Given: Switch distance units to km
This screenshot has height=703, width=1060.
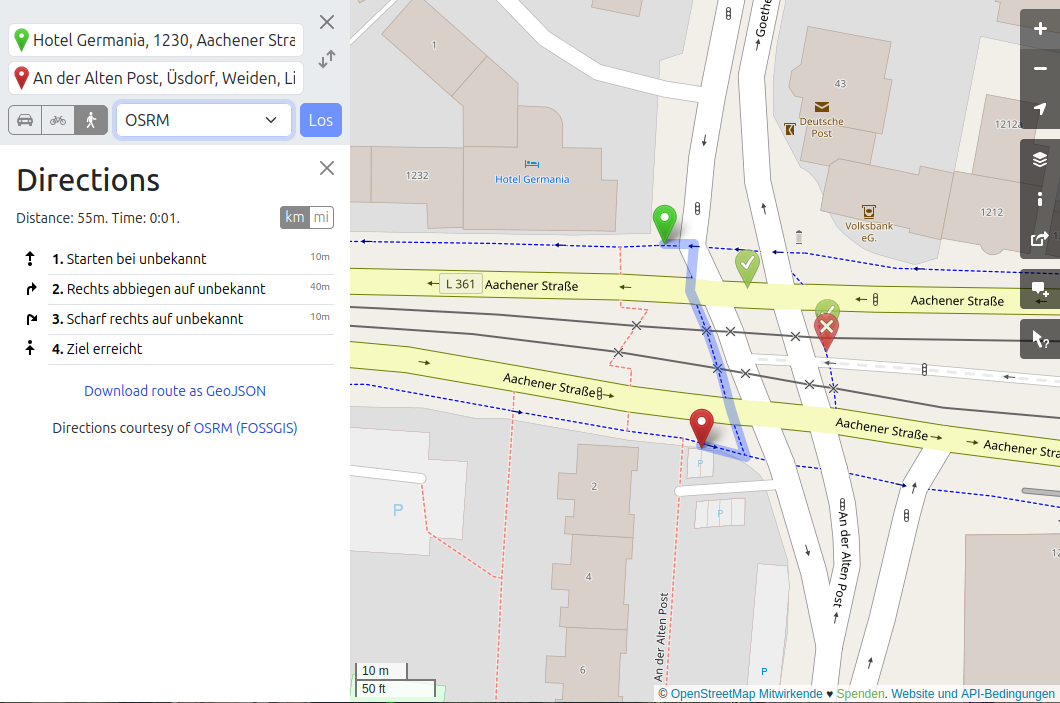Looking at the screenshot, I should (295, 218).
